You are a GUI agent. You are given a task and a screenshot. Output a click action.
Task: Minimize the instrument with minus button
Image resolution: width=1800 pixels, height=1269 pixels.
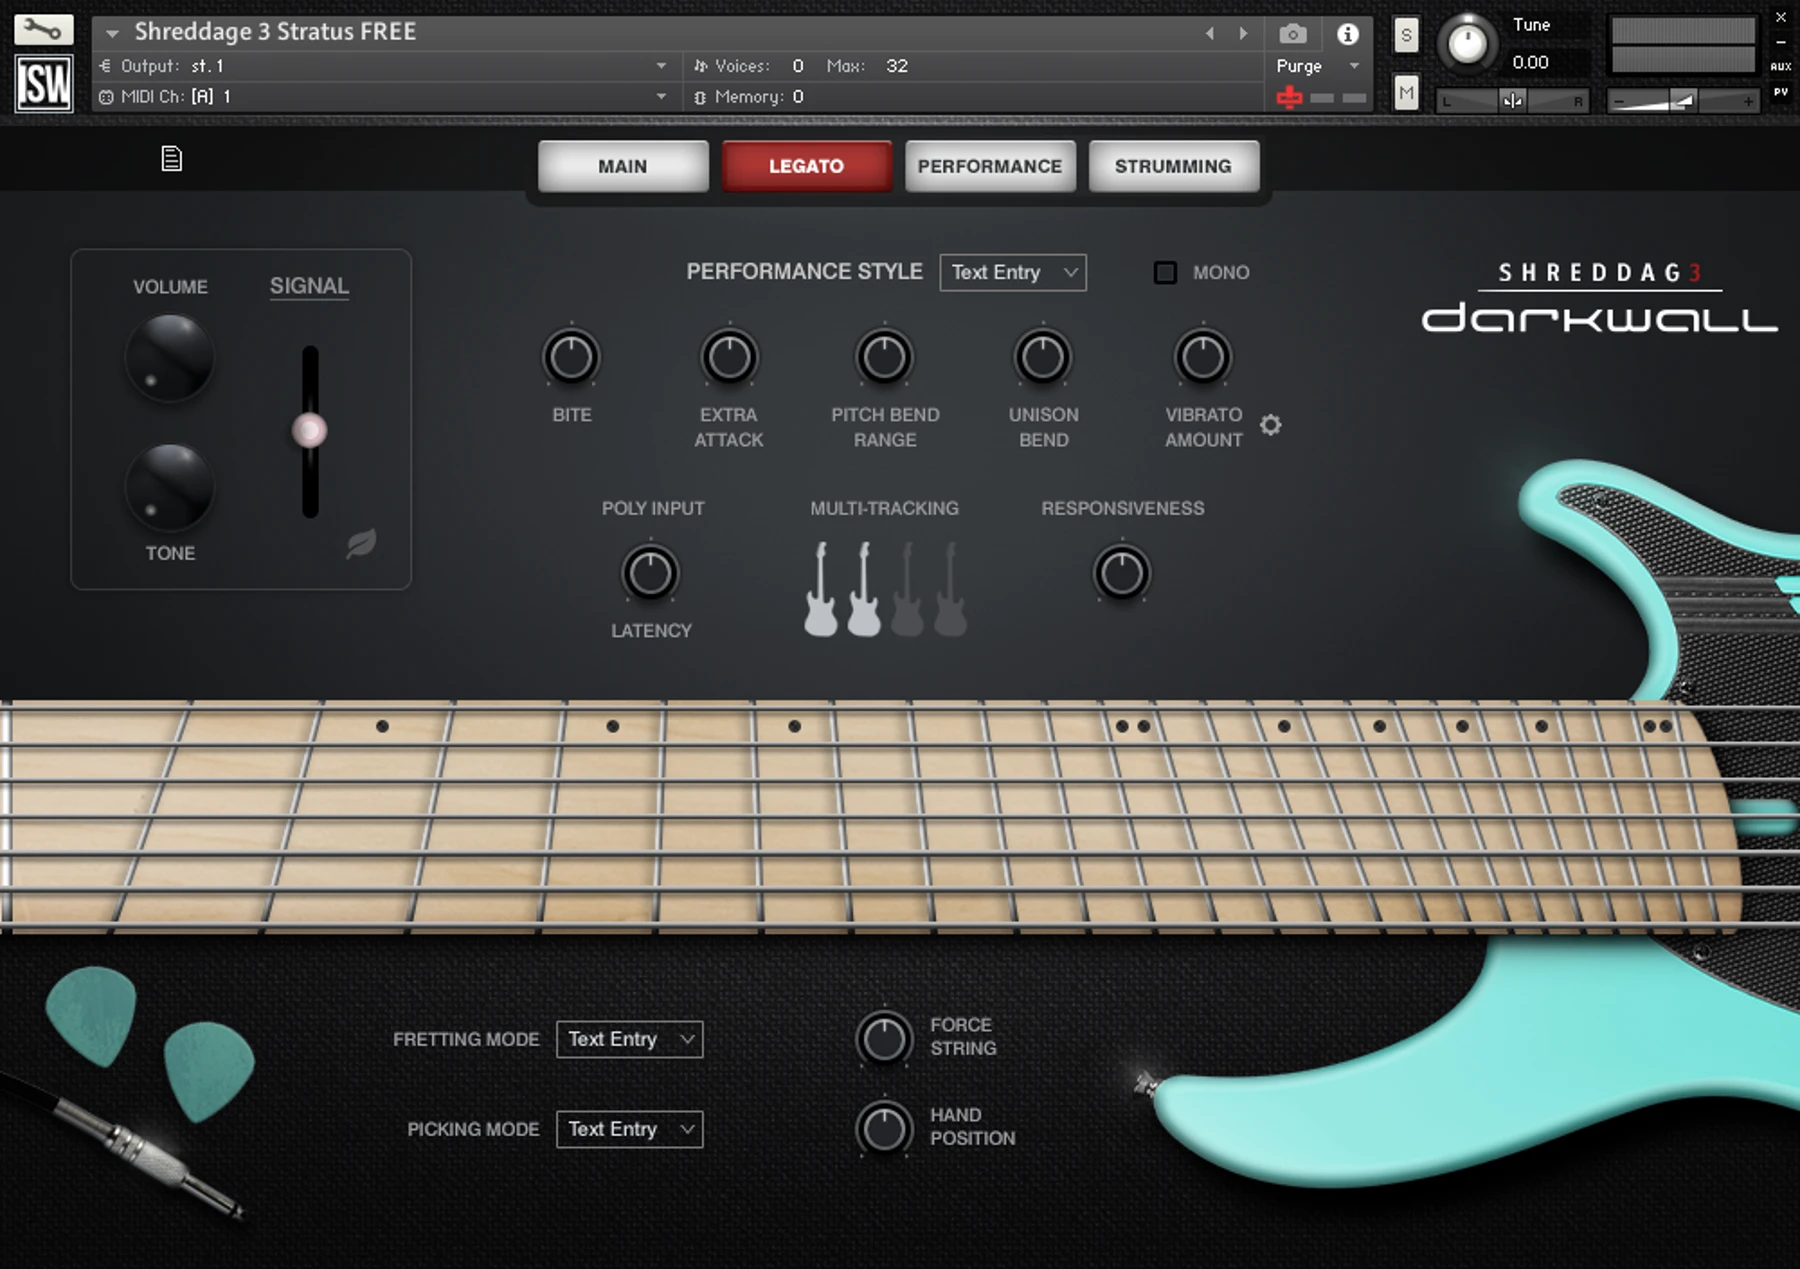[1781, 43]
